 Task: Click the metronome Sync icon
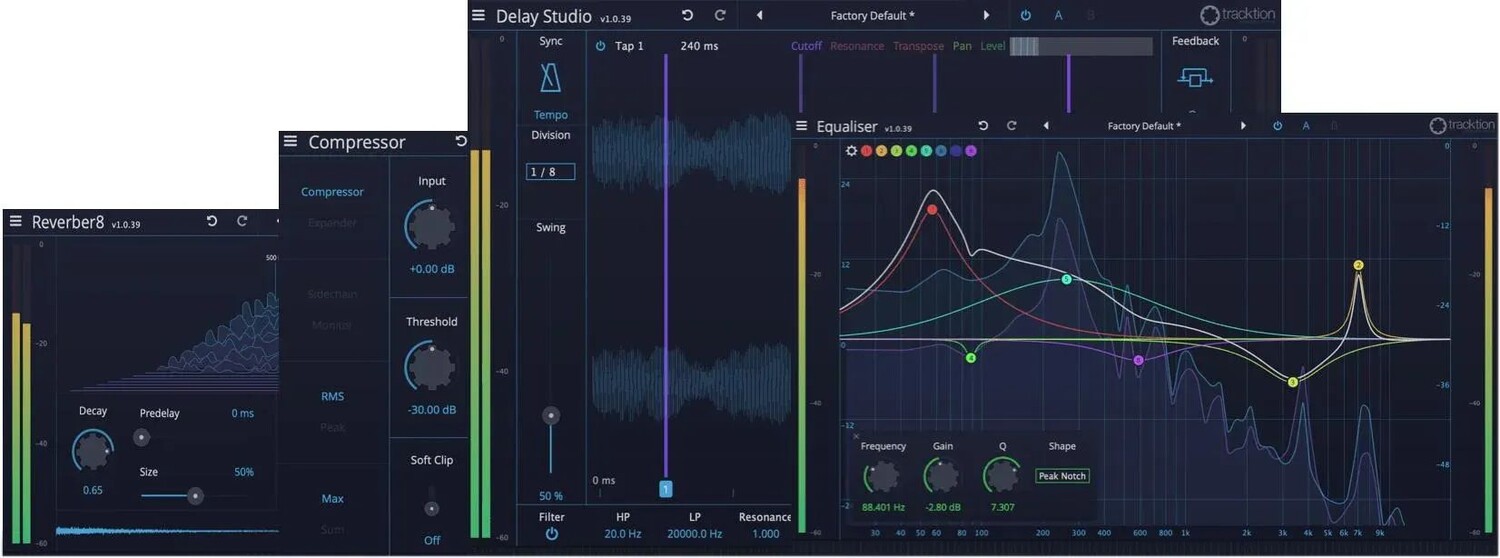(551, 78)
